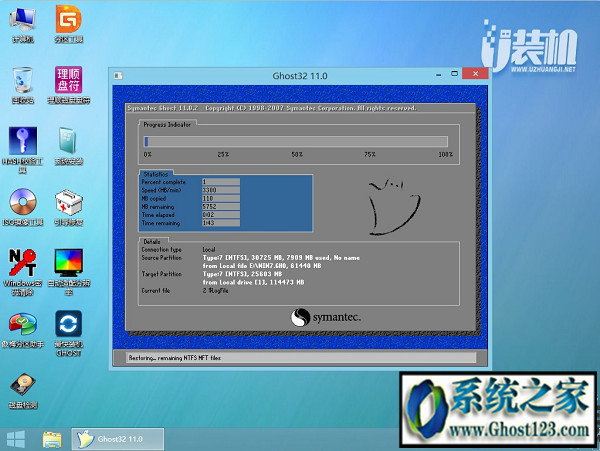Viewport: 600px width, 451px height.
Task: Maximize the Ghost32 11.0 window
Action: pos(454,73)
